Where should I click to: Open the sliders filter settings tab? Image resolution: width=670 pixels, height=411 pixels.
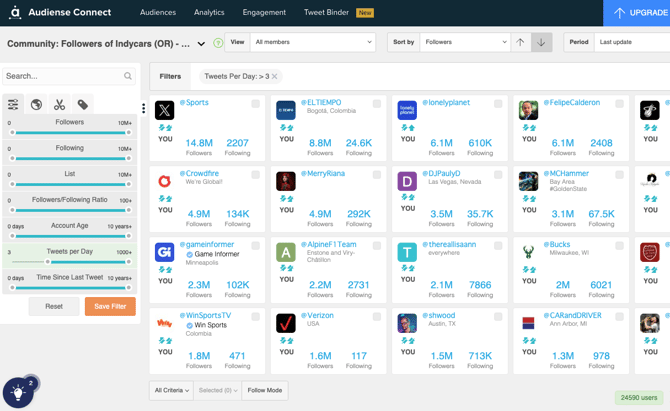[x=13, y=104]
